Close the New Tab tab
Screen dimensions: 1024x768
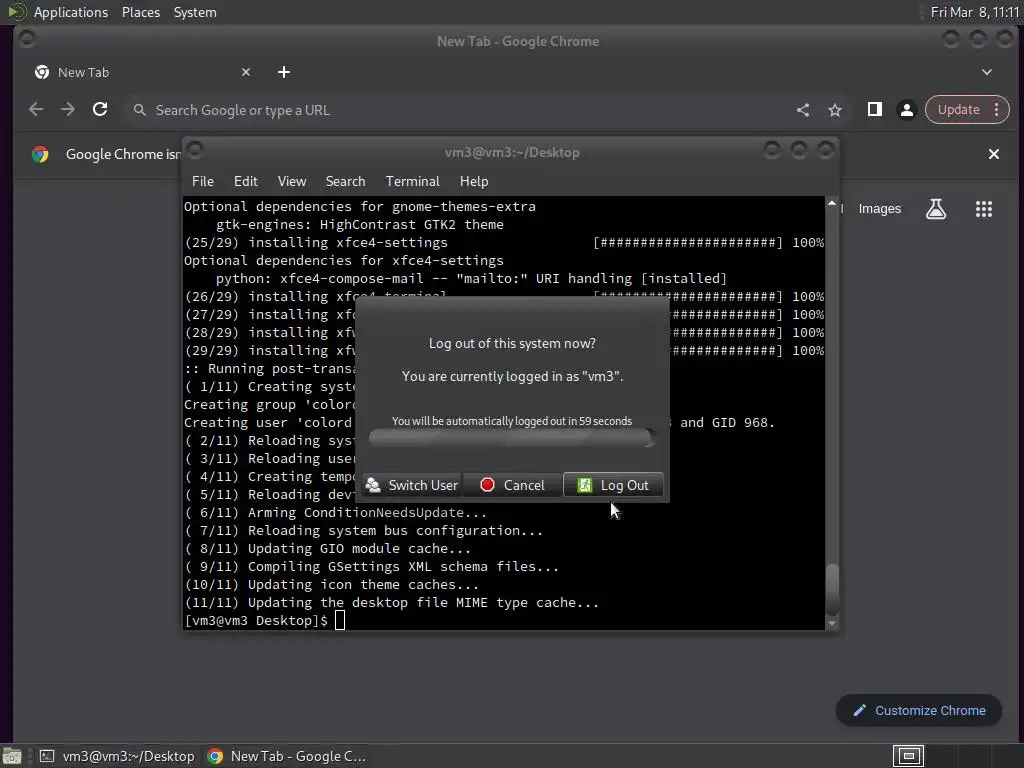tap(246, 72)
